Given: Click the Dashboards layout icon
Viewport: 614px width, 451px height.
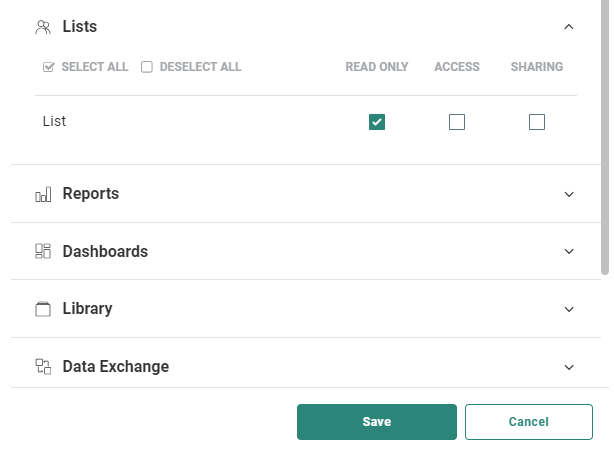Looking at the screenshot, I should click(x=43, y=251).
